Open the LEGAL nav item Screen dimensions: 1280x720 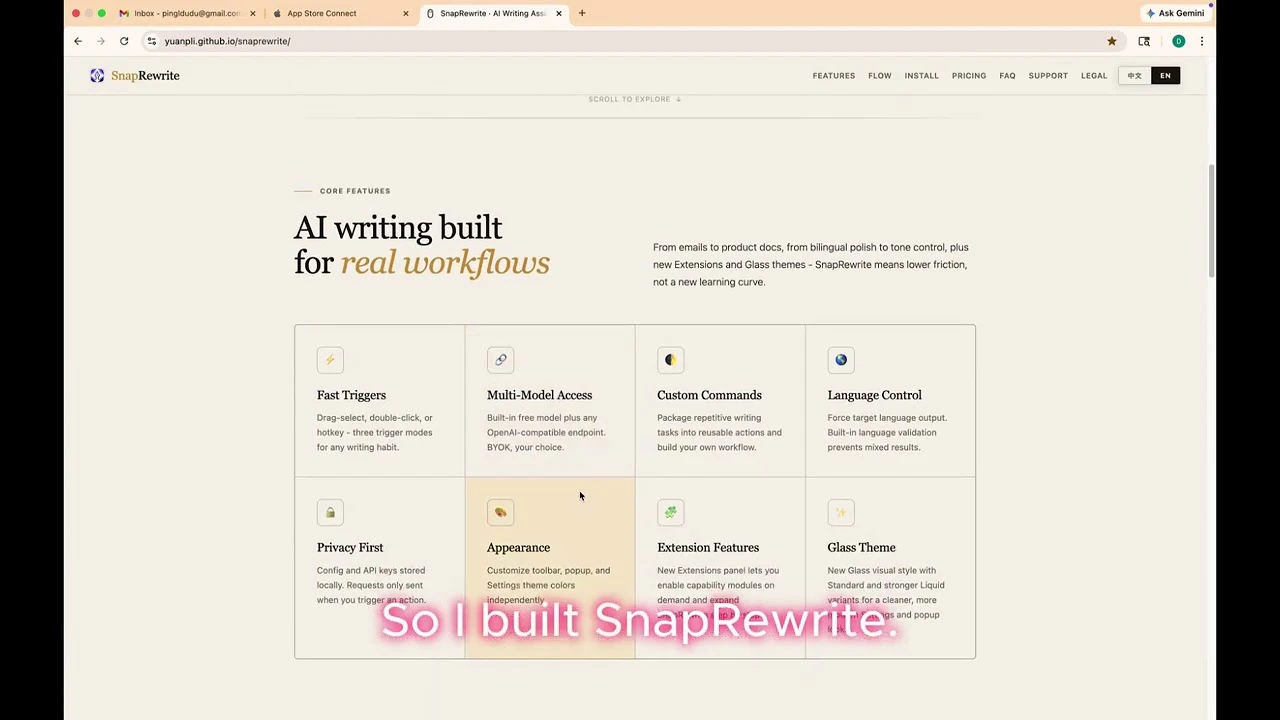click(1094, 76)
